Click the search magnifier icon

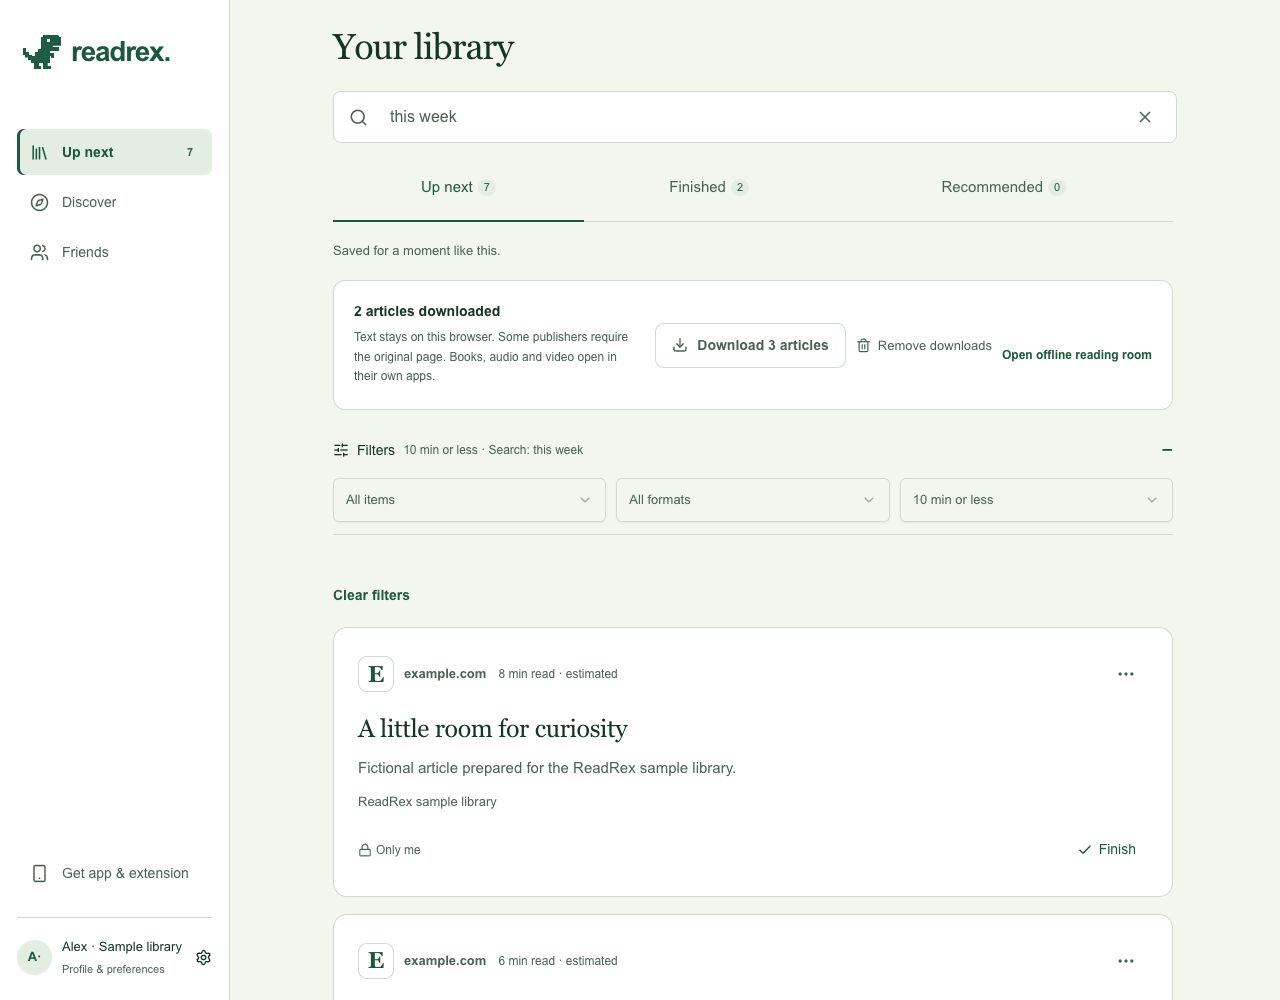click(359, 117)
